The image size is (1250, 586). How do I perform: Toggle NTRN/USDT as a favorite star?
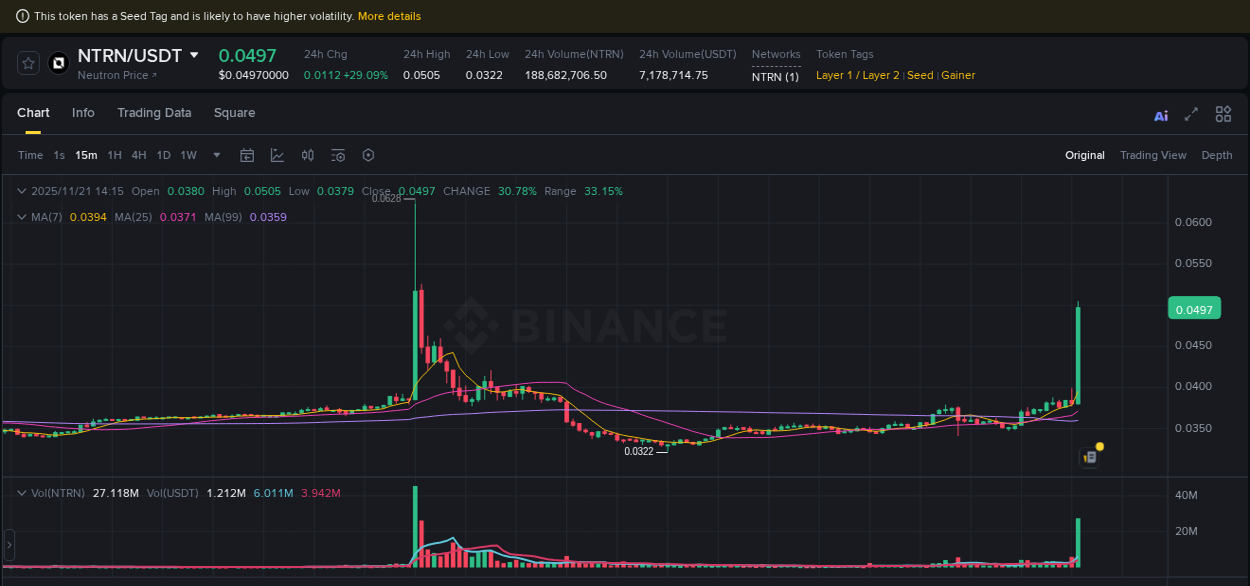[x=28, y=62]
